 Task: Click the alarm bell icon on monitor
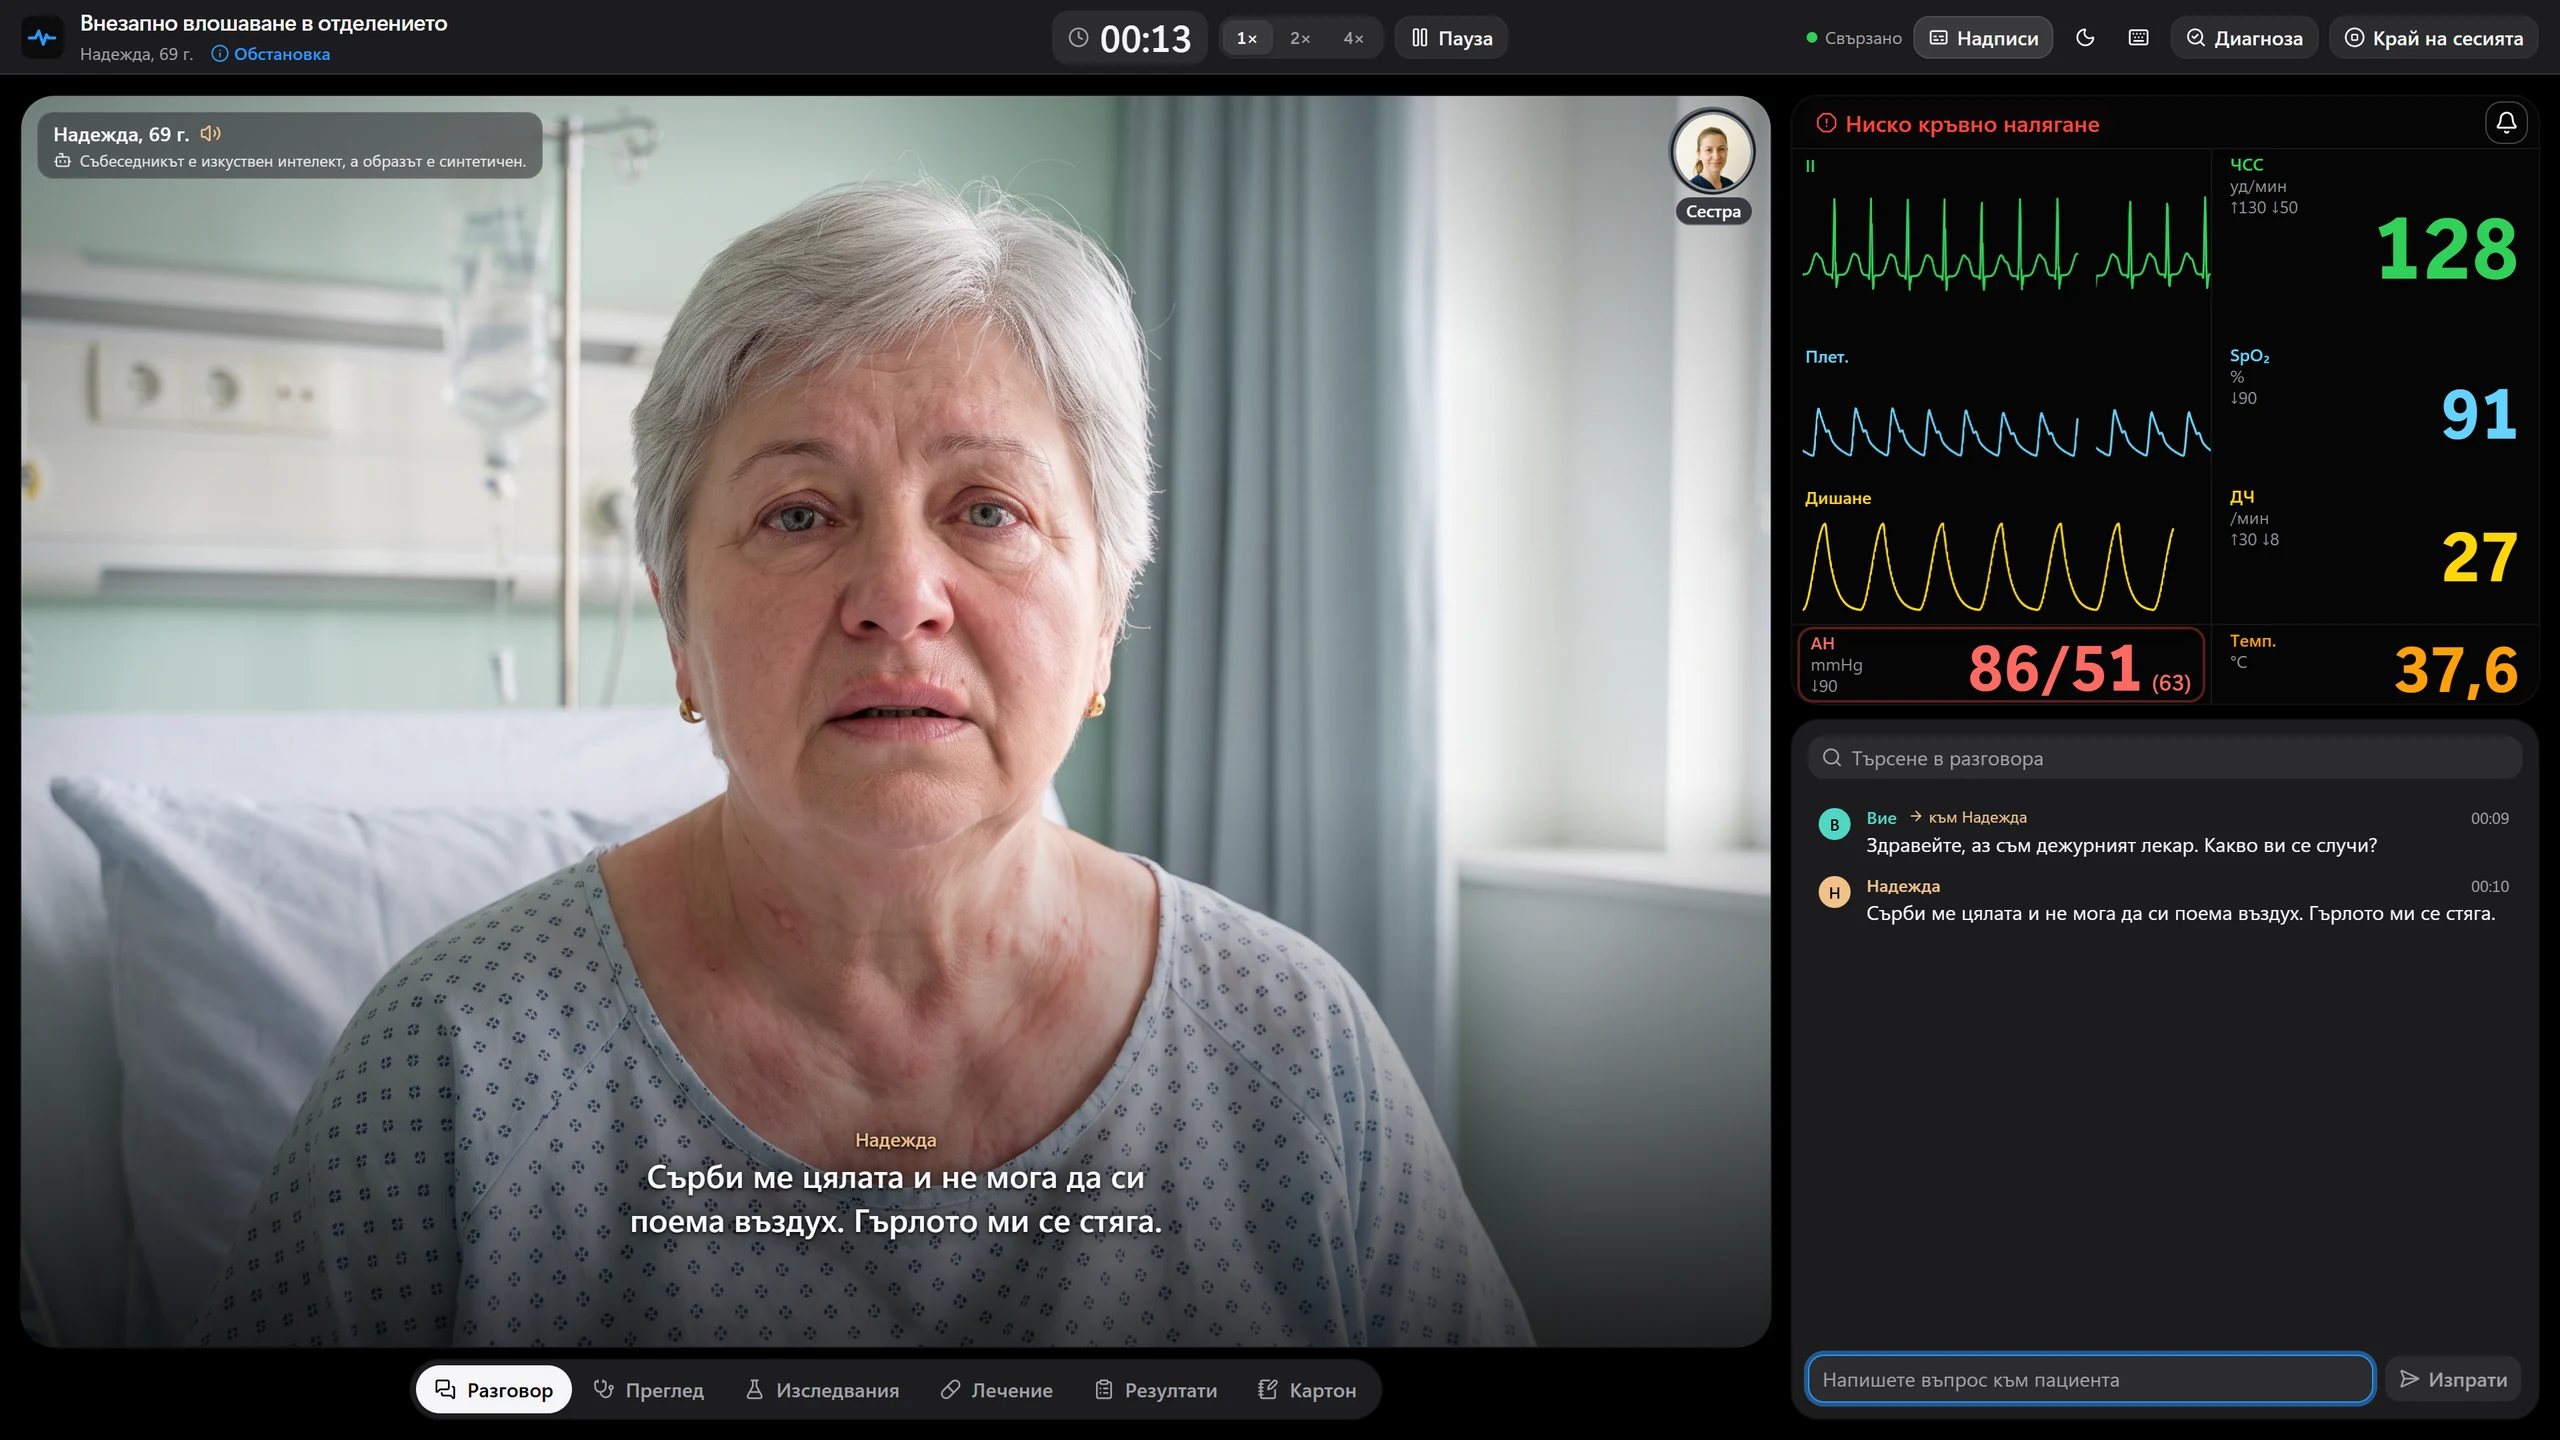coord(2506,123)
